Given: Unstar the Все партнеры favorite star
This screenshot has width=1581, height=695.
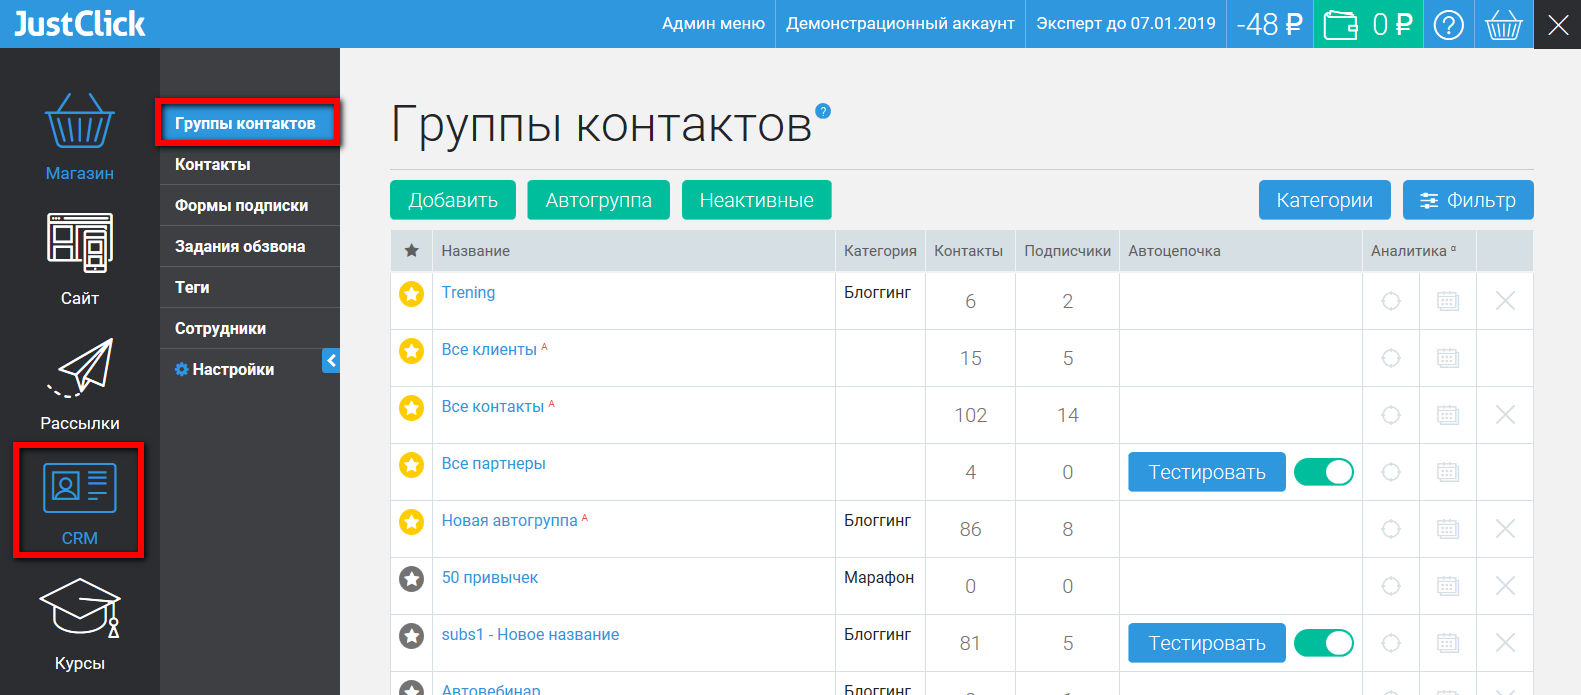Looking at the screenshot, I should coord(411,464).
